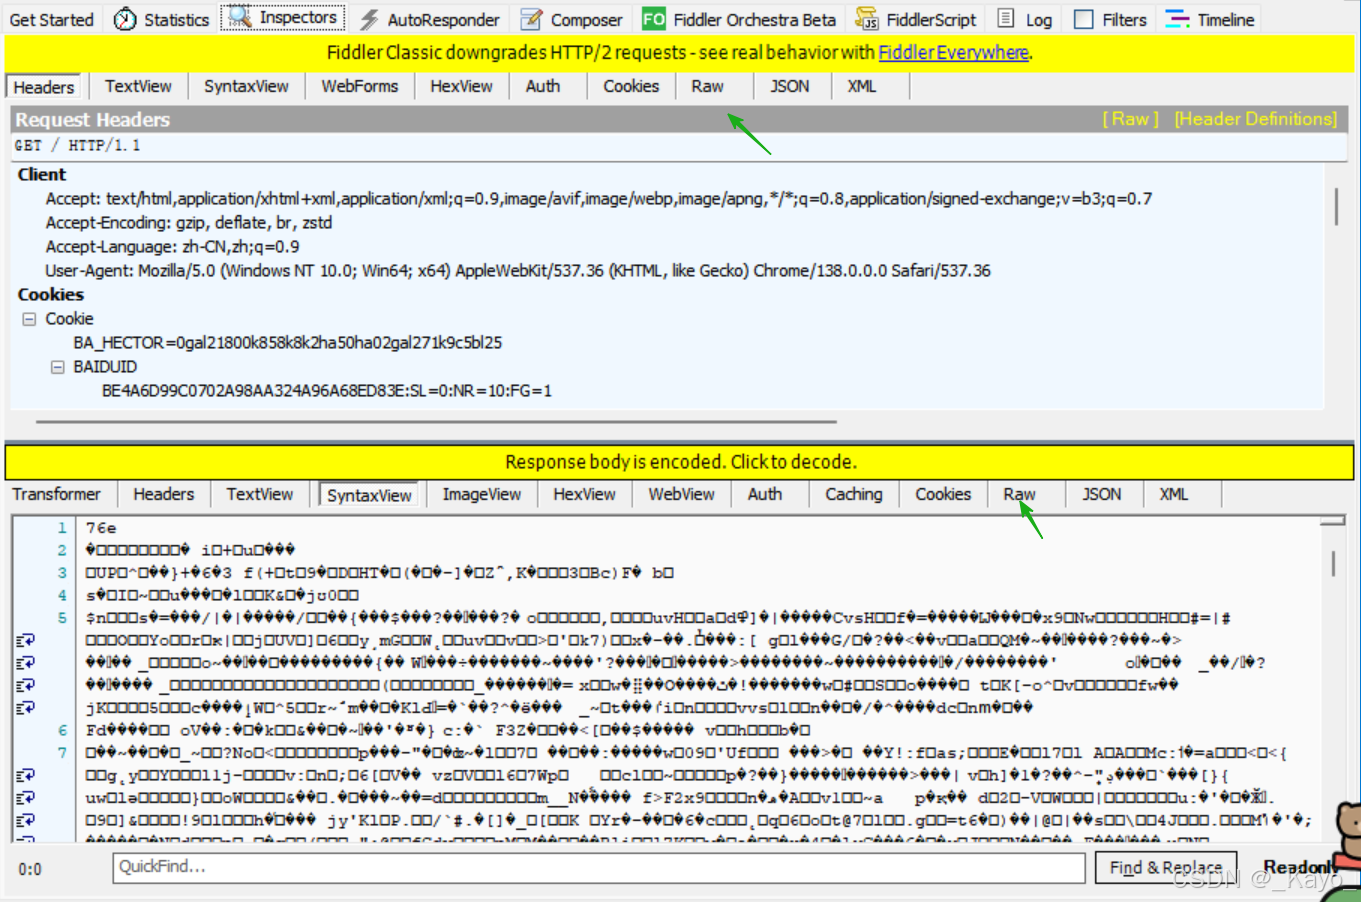
Task: Open response Transformer tab
Action: [x=56, y=494]
